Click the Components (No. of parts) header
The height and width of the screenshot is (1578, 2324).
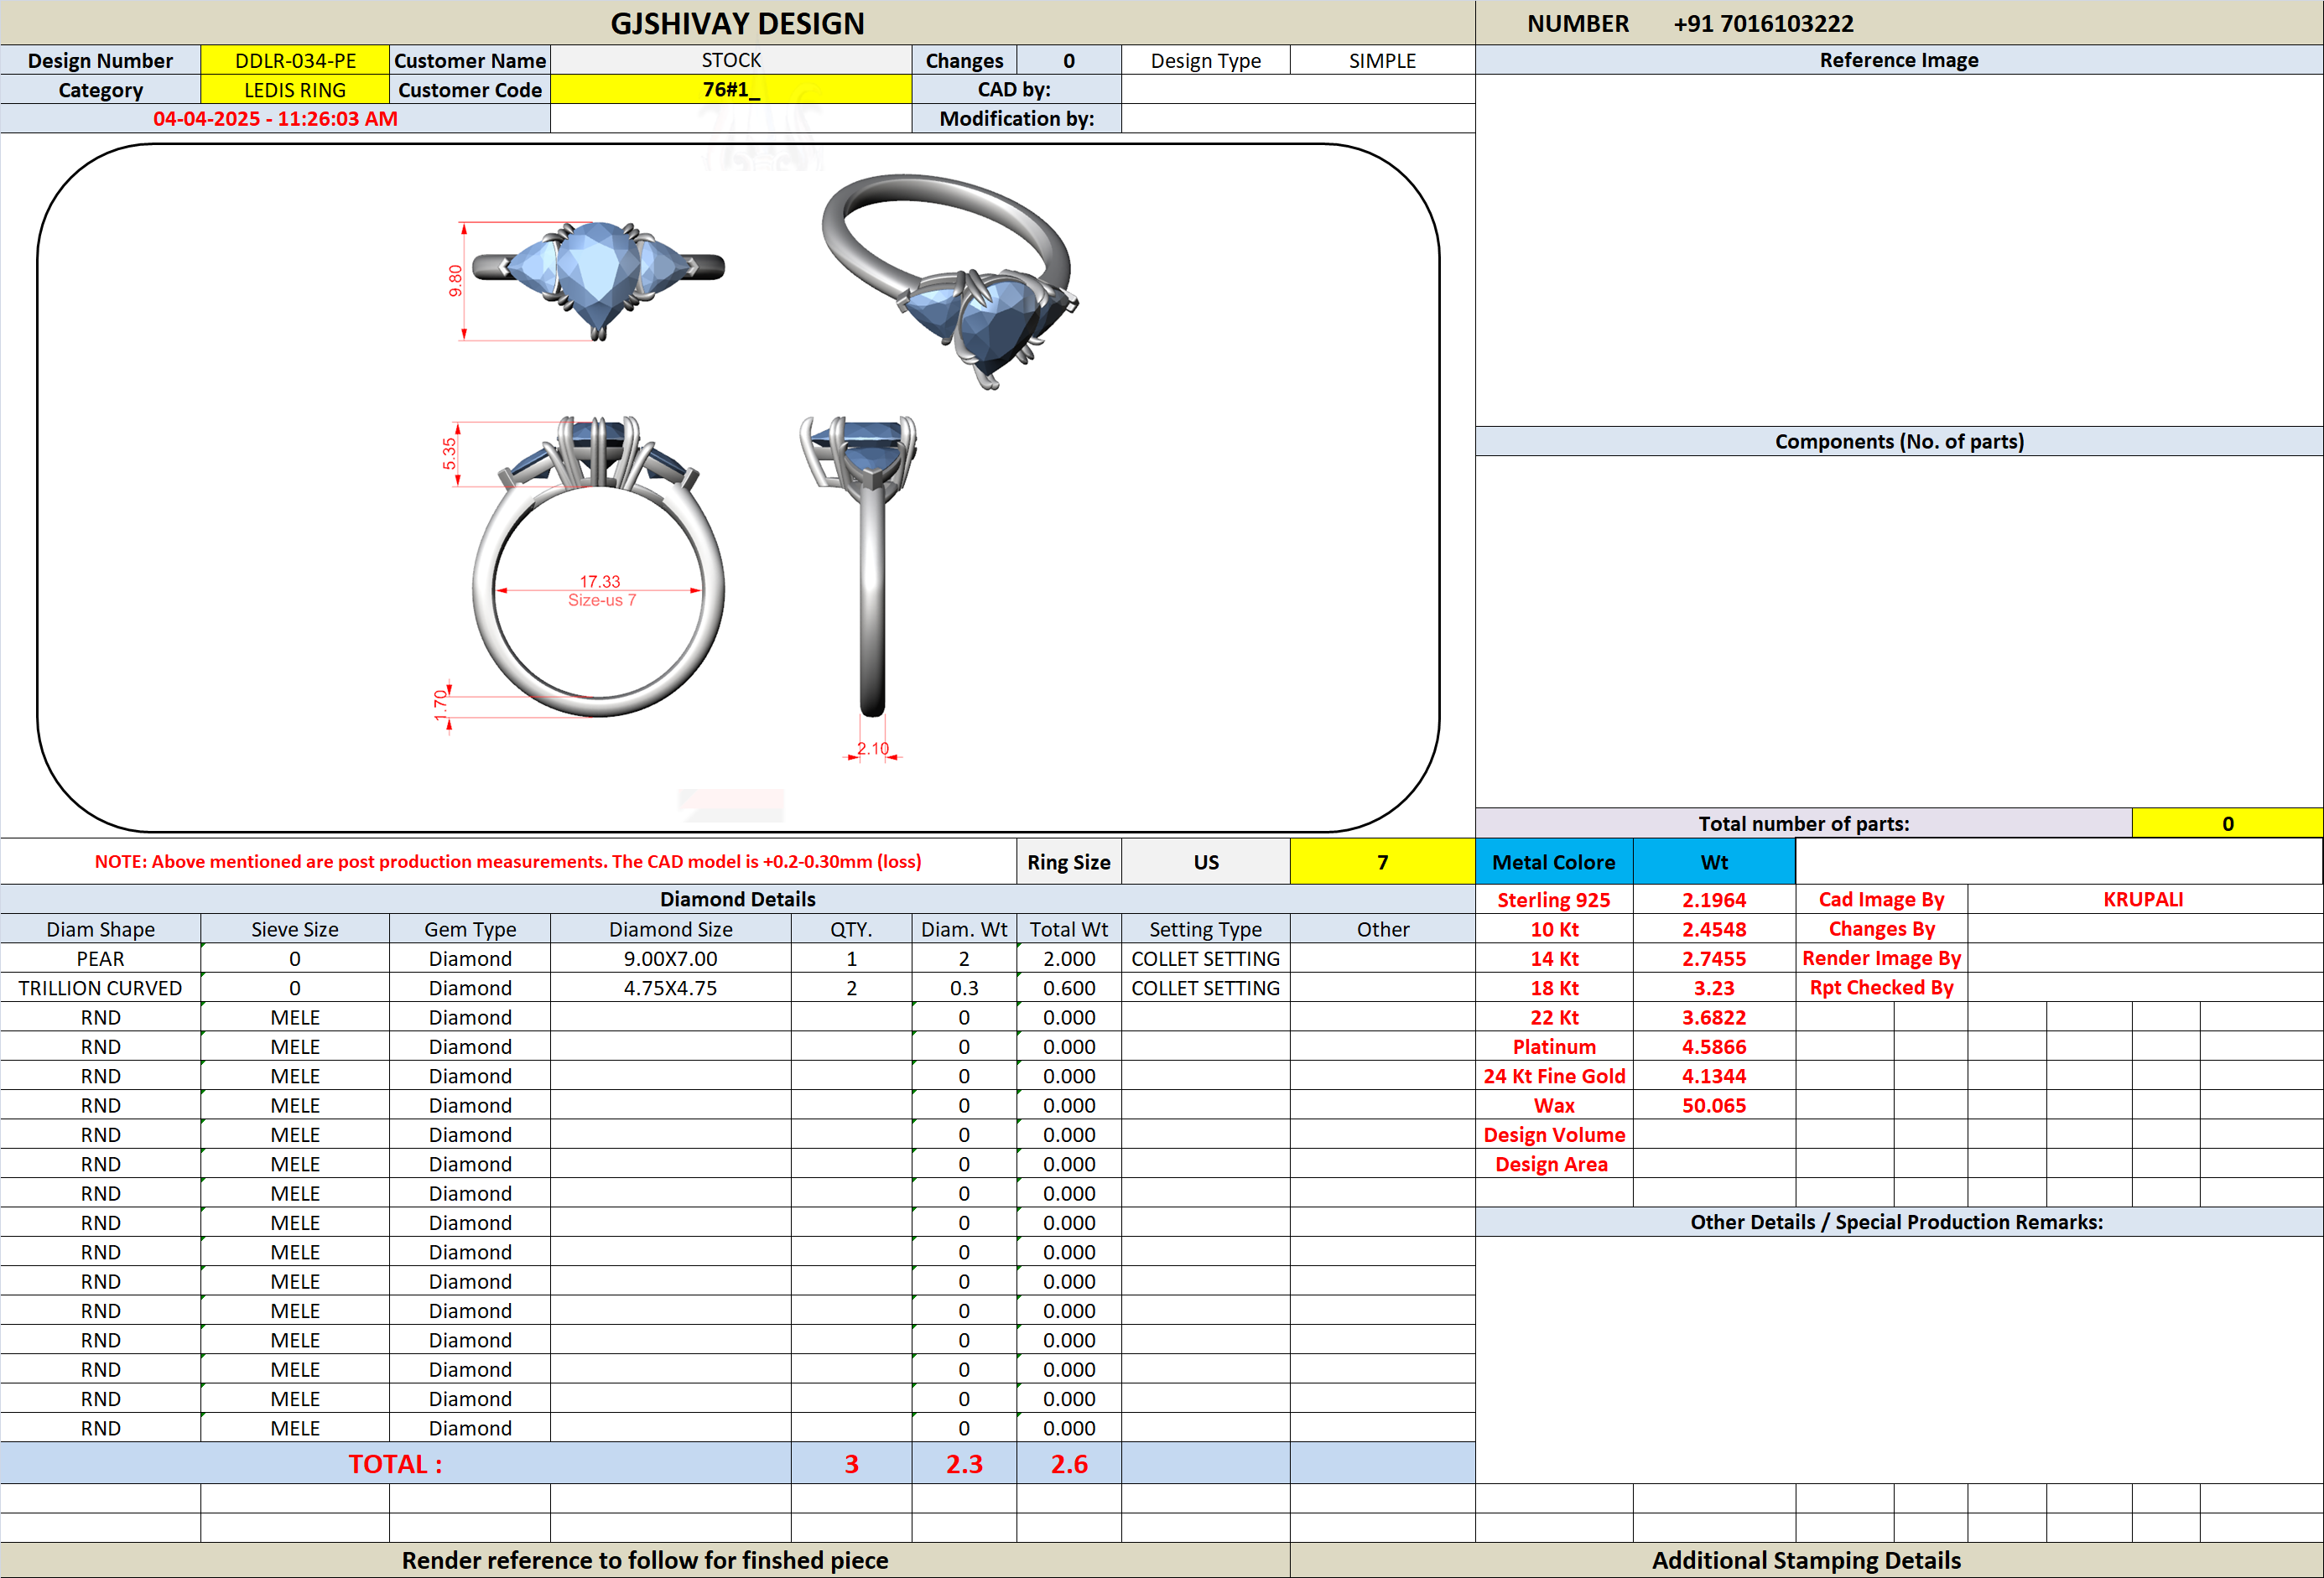coord(1898,441)
